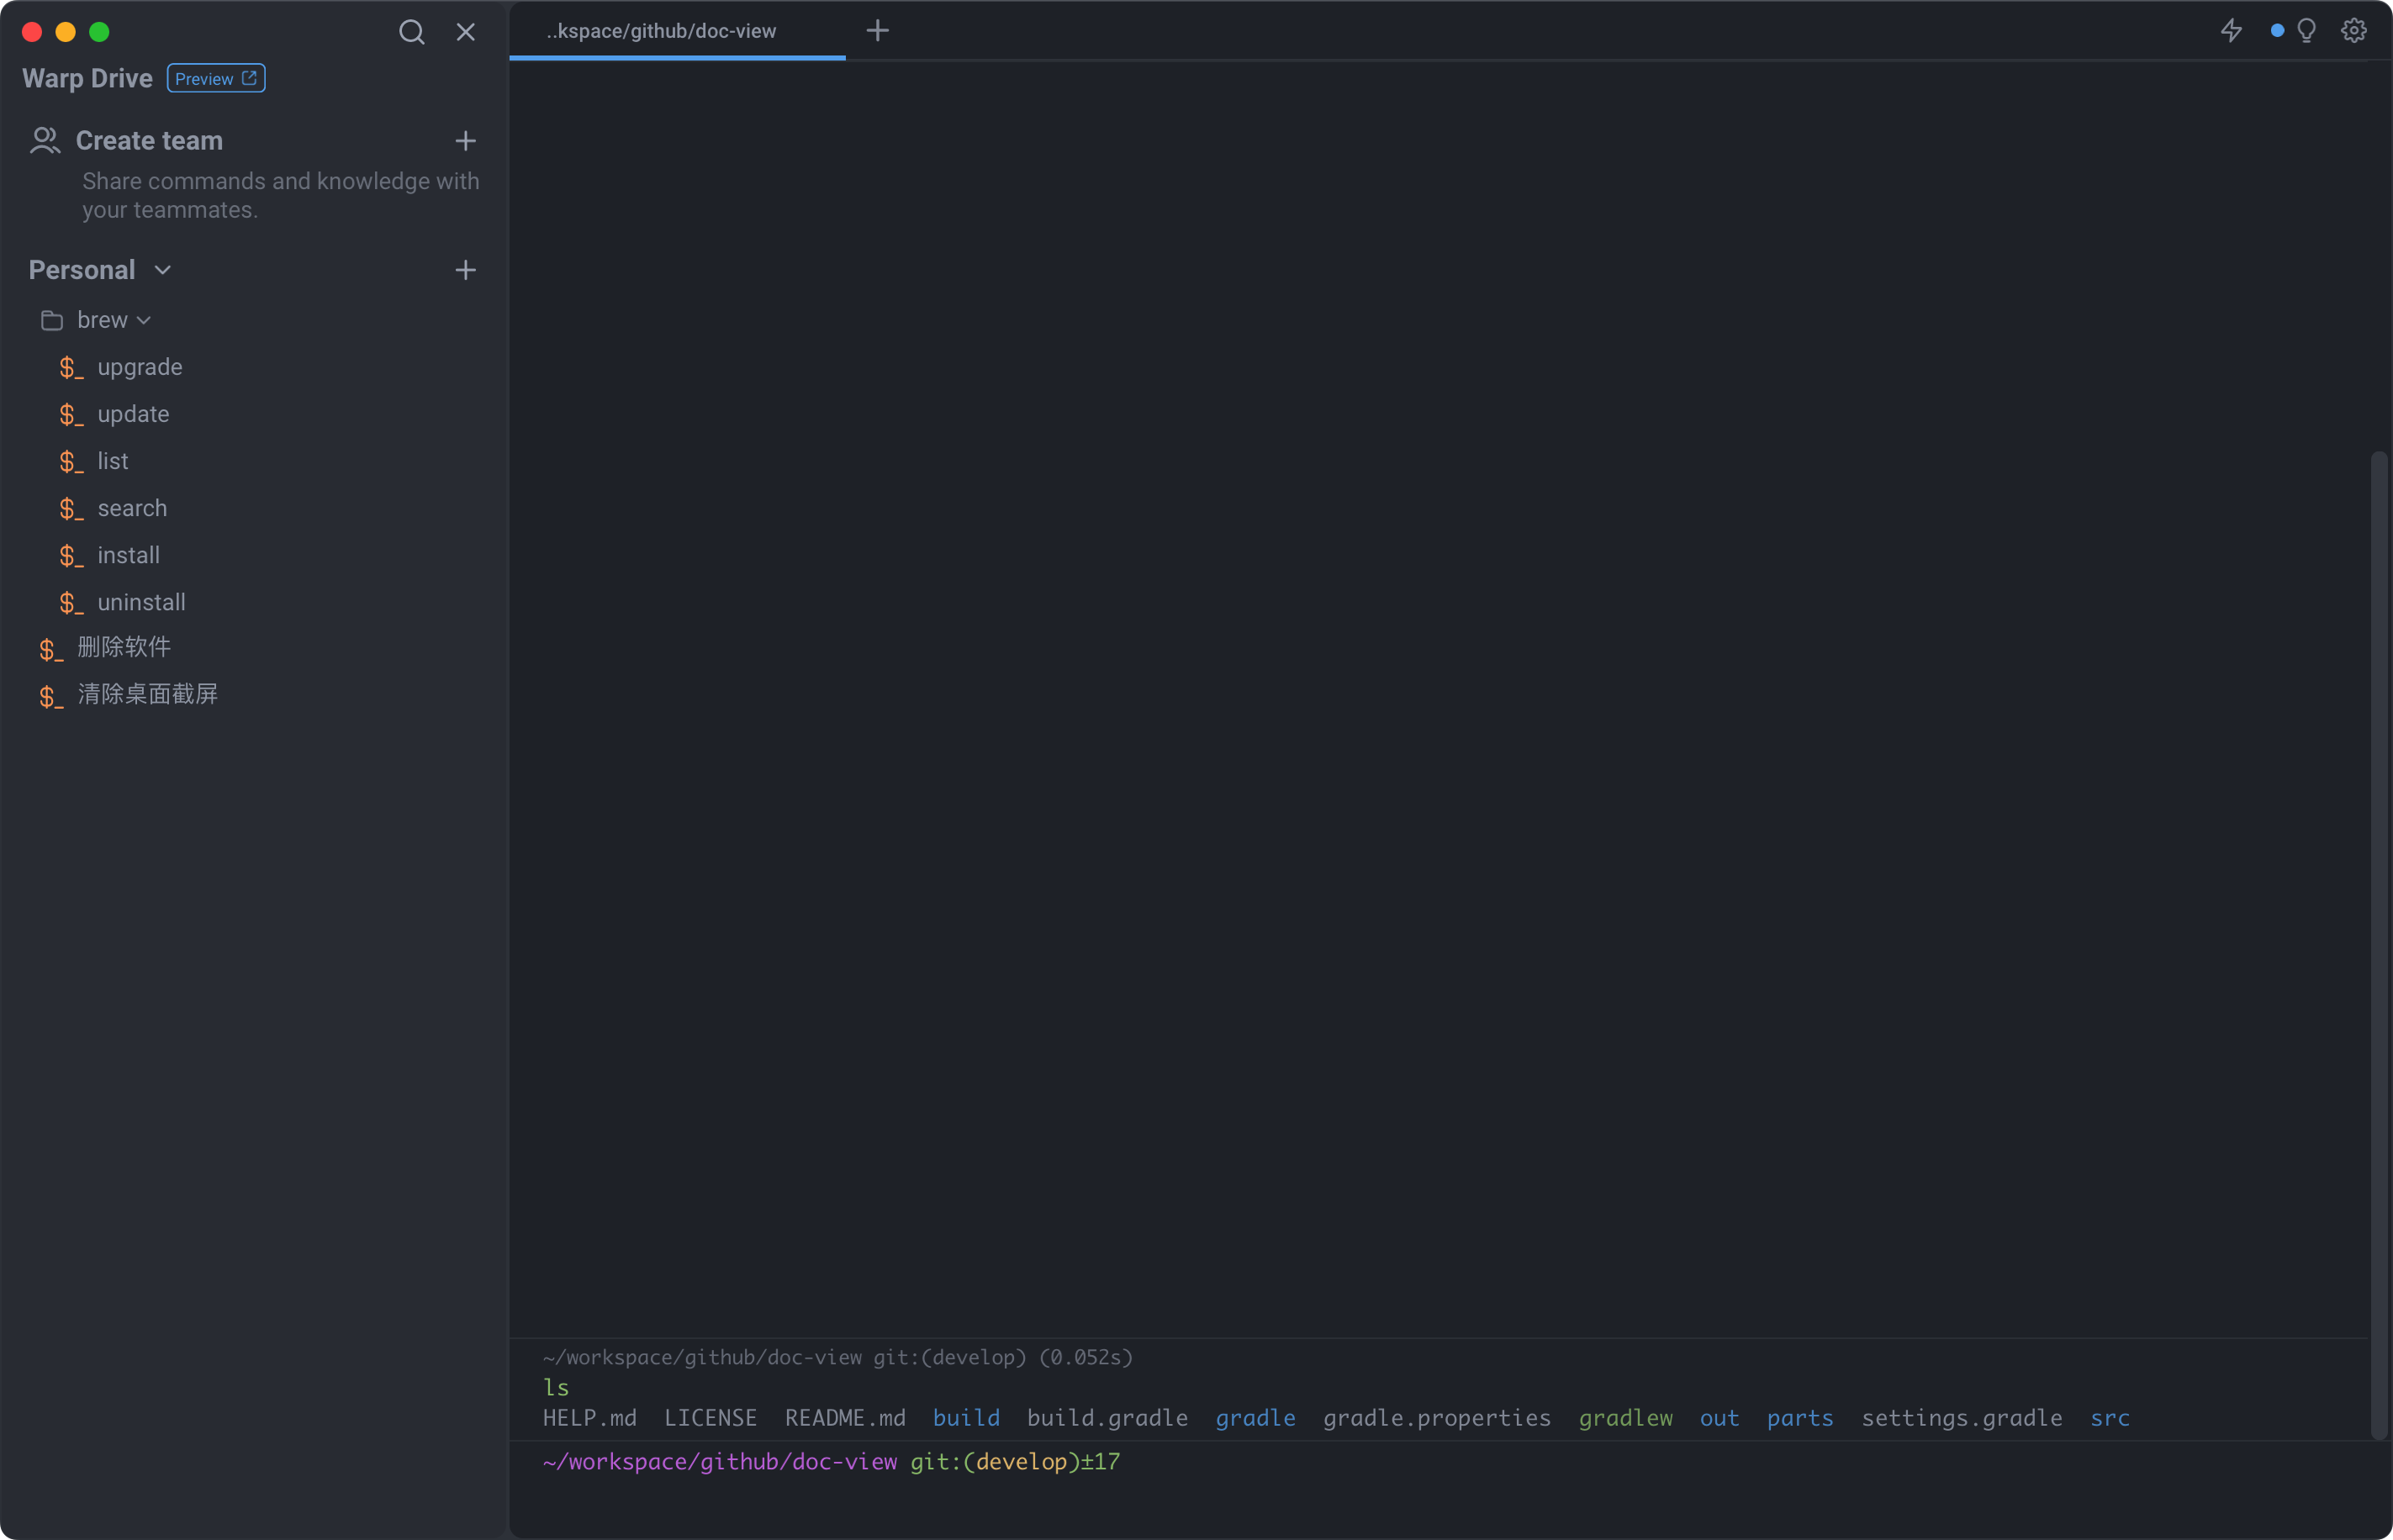
Task: Open Warp Drive search
Action: pos(411,32)
